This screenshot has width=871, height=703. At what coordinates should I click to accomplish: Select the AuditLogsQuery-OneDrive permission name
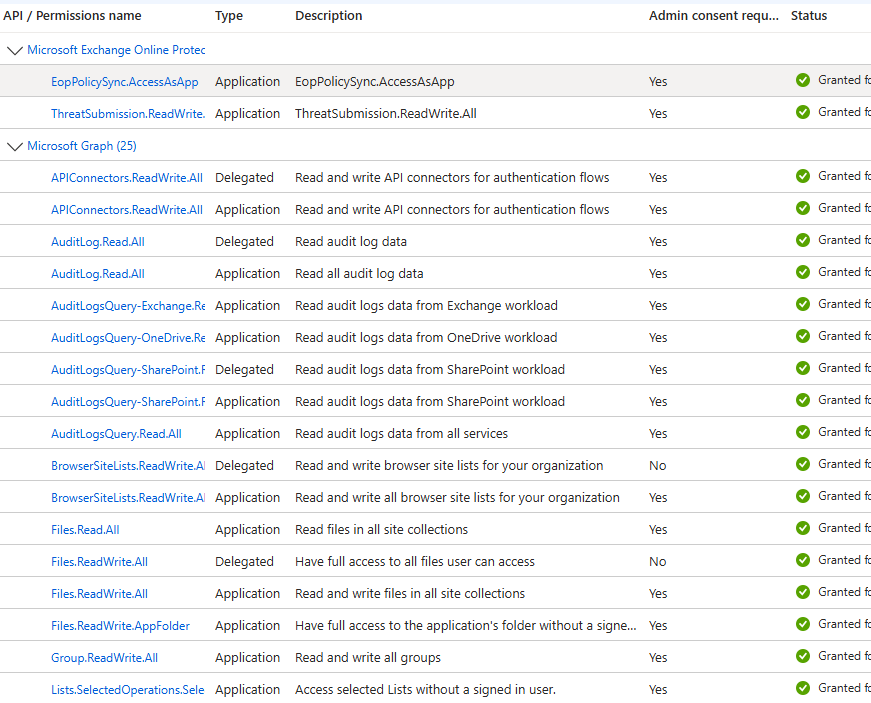[x=128, y=337]
